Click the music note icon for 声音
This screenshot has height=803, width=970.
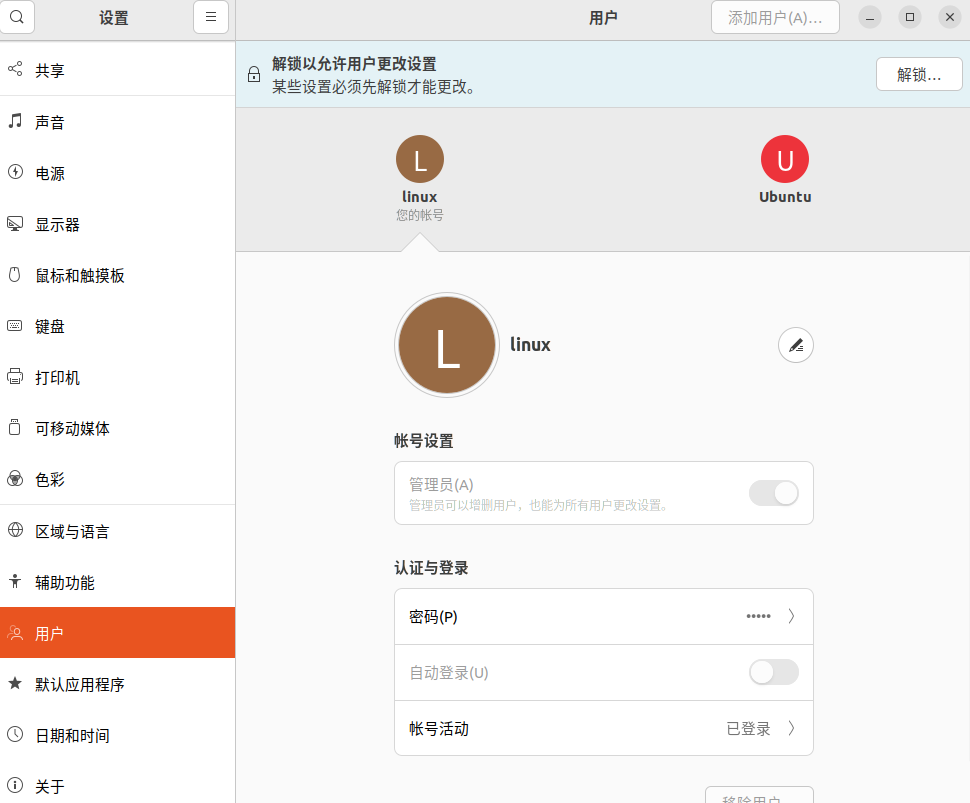(15, 121)
